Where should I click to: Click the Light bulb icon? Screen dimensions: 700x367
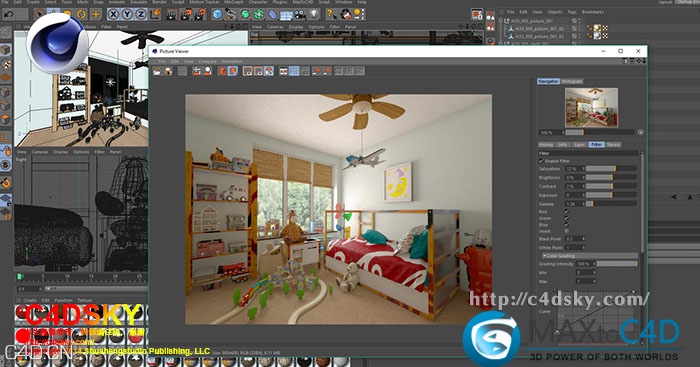pyautogui.click(x=314, y=14)
